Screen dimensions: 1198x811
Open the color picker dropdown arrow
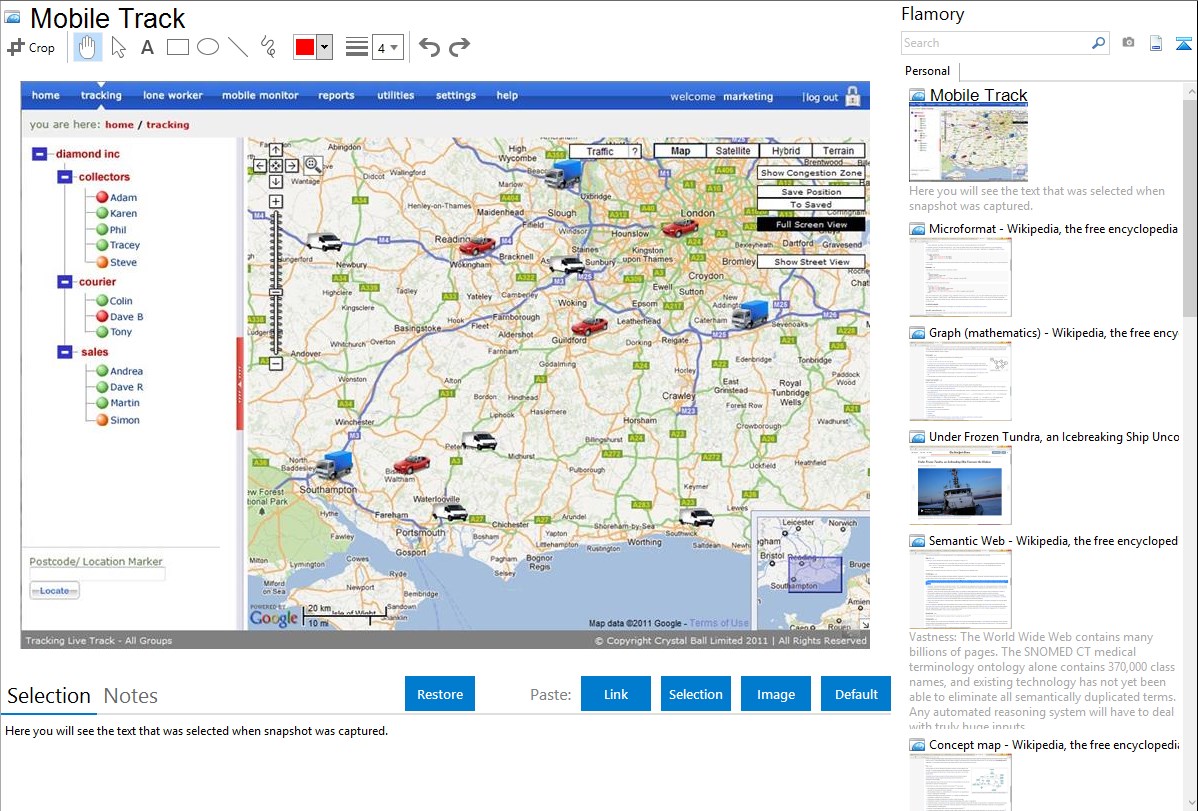324,47
